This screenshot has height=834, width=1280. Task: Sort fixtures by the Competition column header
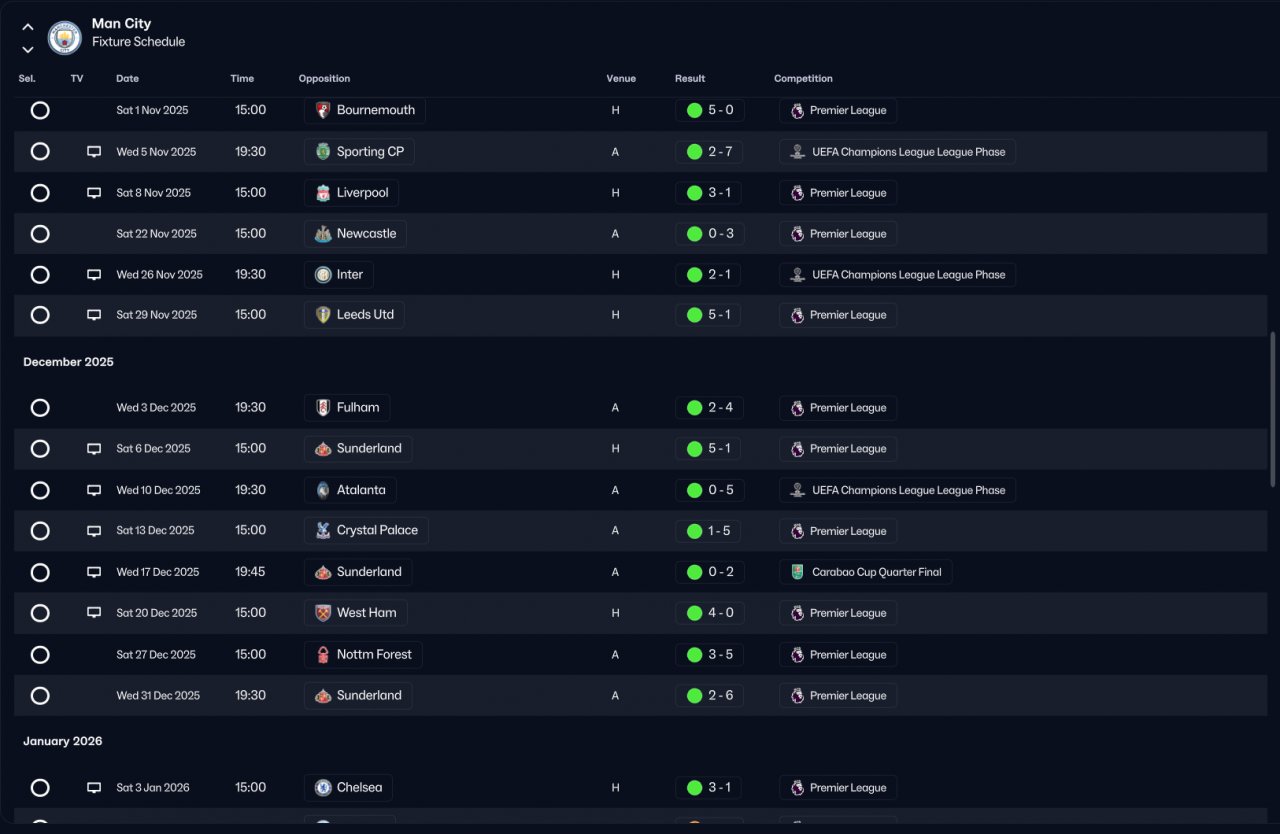pos(803,79)
